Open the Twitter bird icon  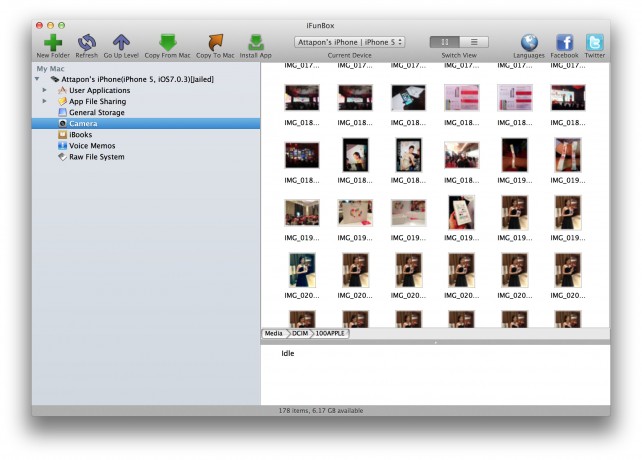(x=595, y=42)
